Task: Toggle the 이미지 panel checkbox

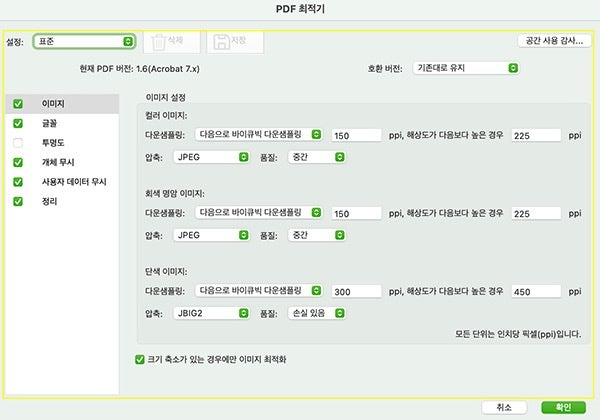Action: [18, 104]
